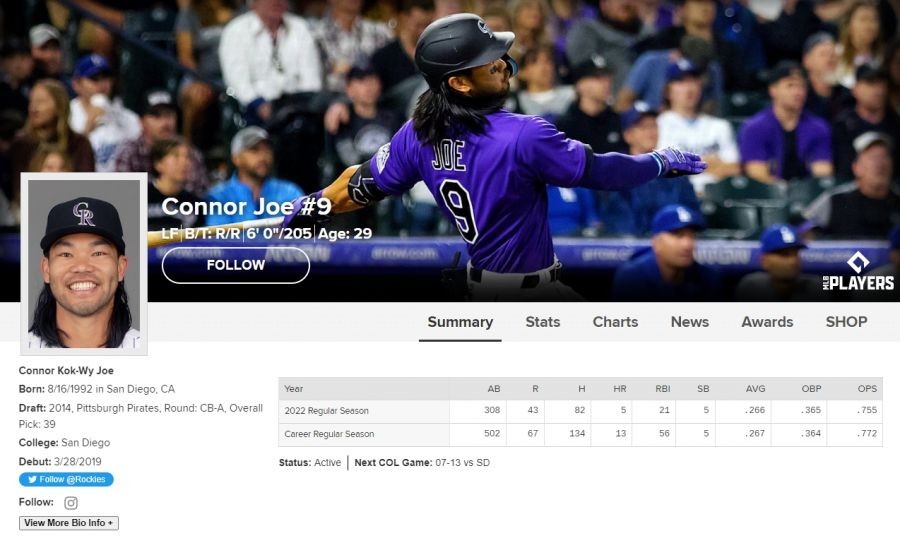Screen dimensions: 900x543
Task: Select the Career Regular Season row label
Action: [329, 434]
